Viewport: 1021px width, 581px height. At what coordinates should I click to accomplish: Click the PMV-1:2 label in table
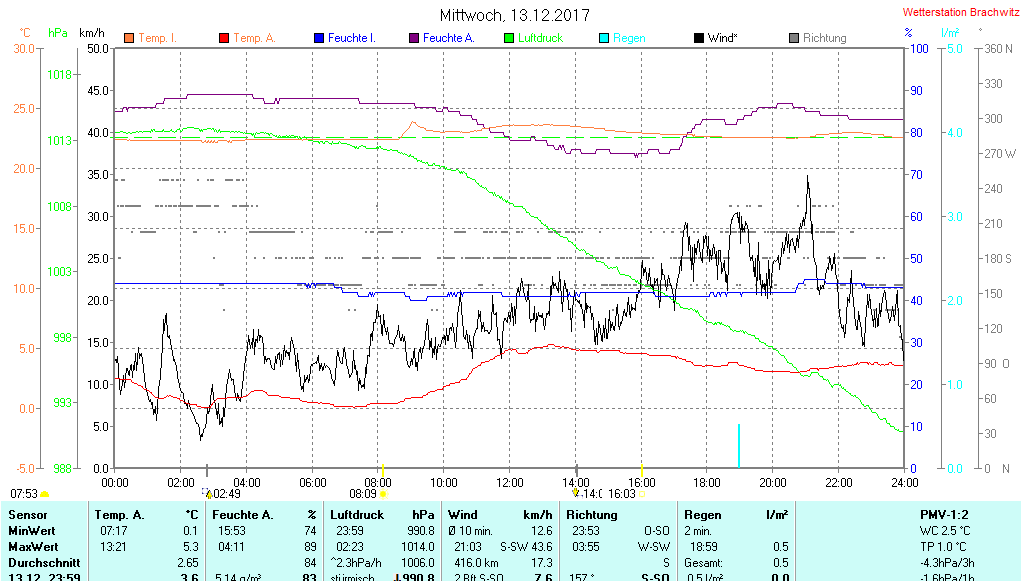(x=942, y=515)
